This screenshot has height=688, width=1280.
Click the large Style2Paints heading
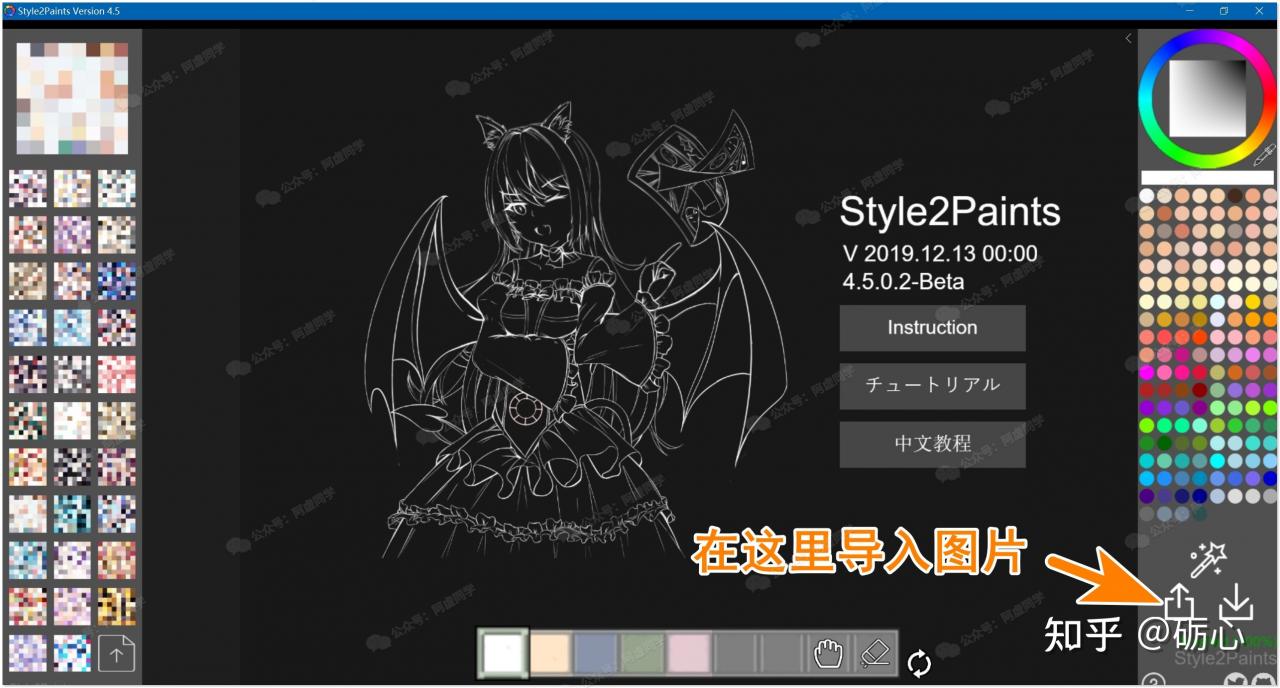click(950, 212)
